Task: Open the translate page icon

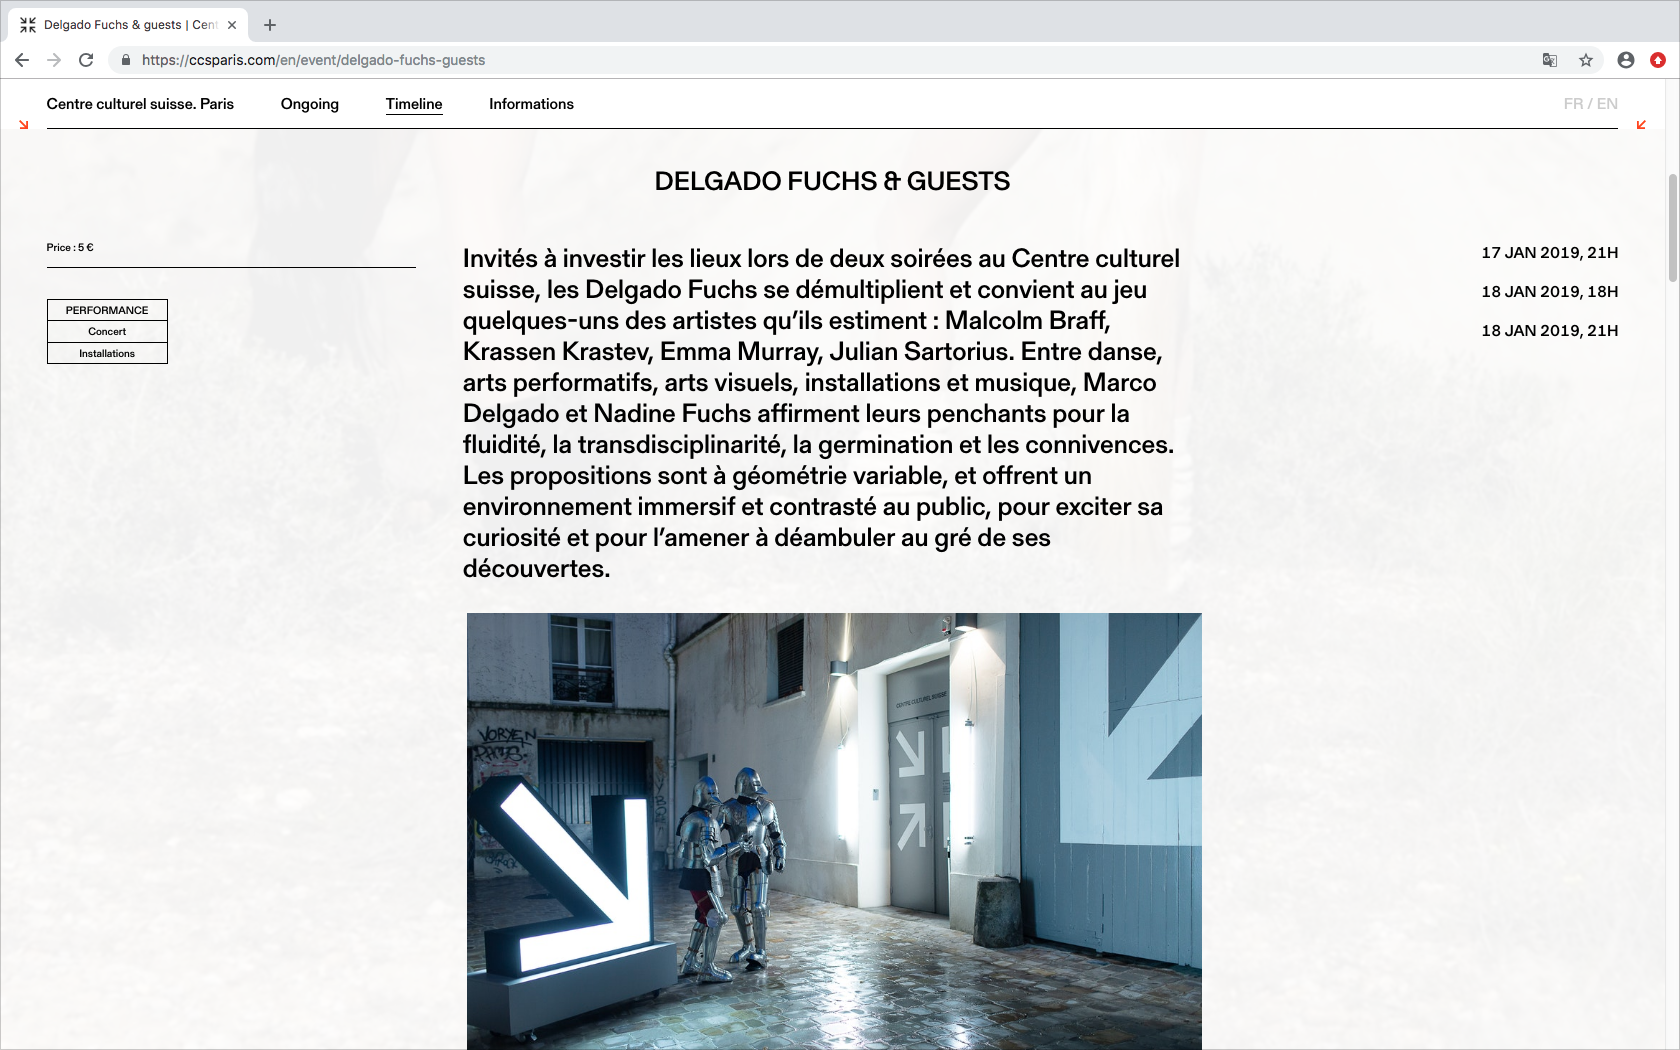Action: click(x=1550, y=60)
